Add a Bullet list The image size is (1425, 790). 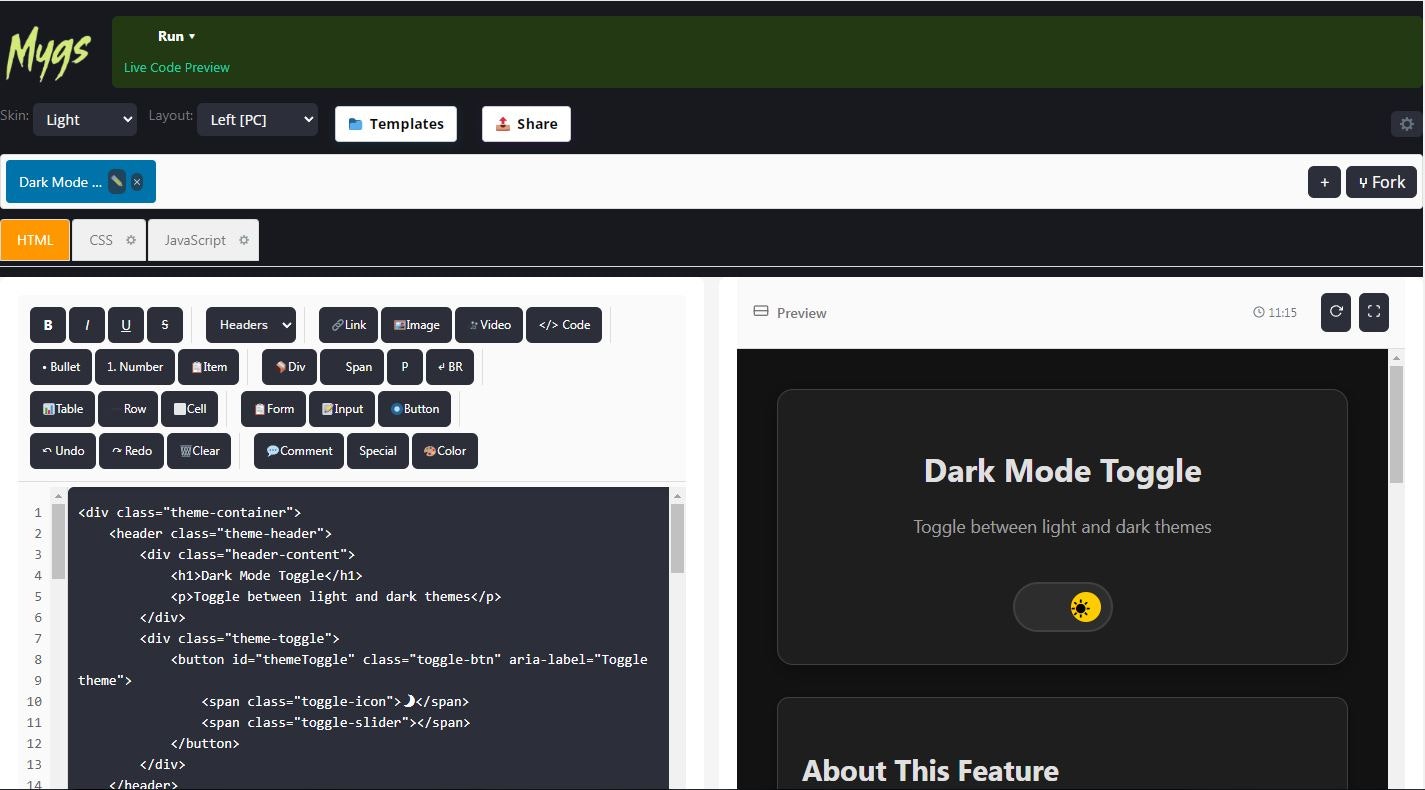[61, 367]
